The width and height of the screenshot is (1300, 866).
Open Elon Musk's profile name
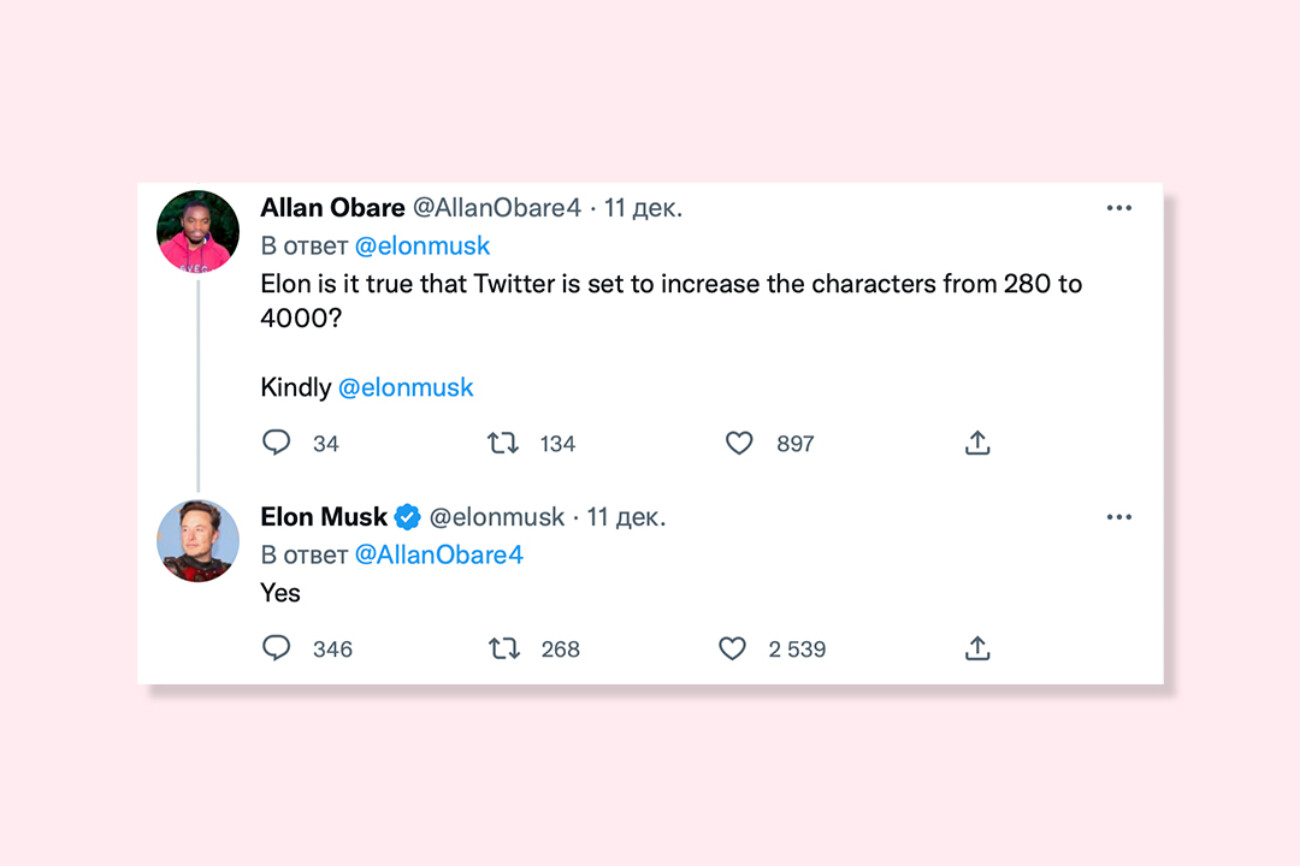(x=323, y=516)
